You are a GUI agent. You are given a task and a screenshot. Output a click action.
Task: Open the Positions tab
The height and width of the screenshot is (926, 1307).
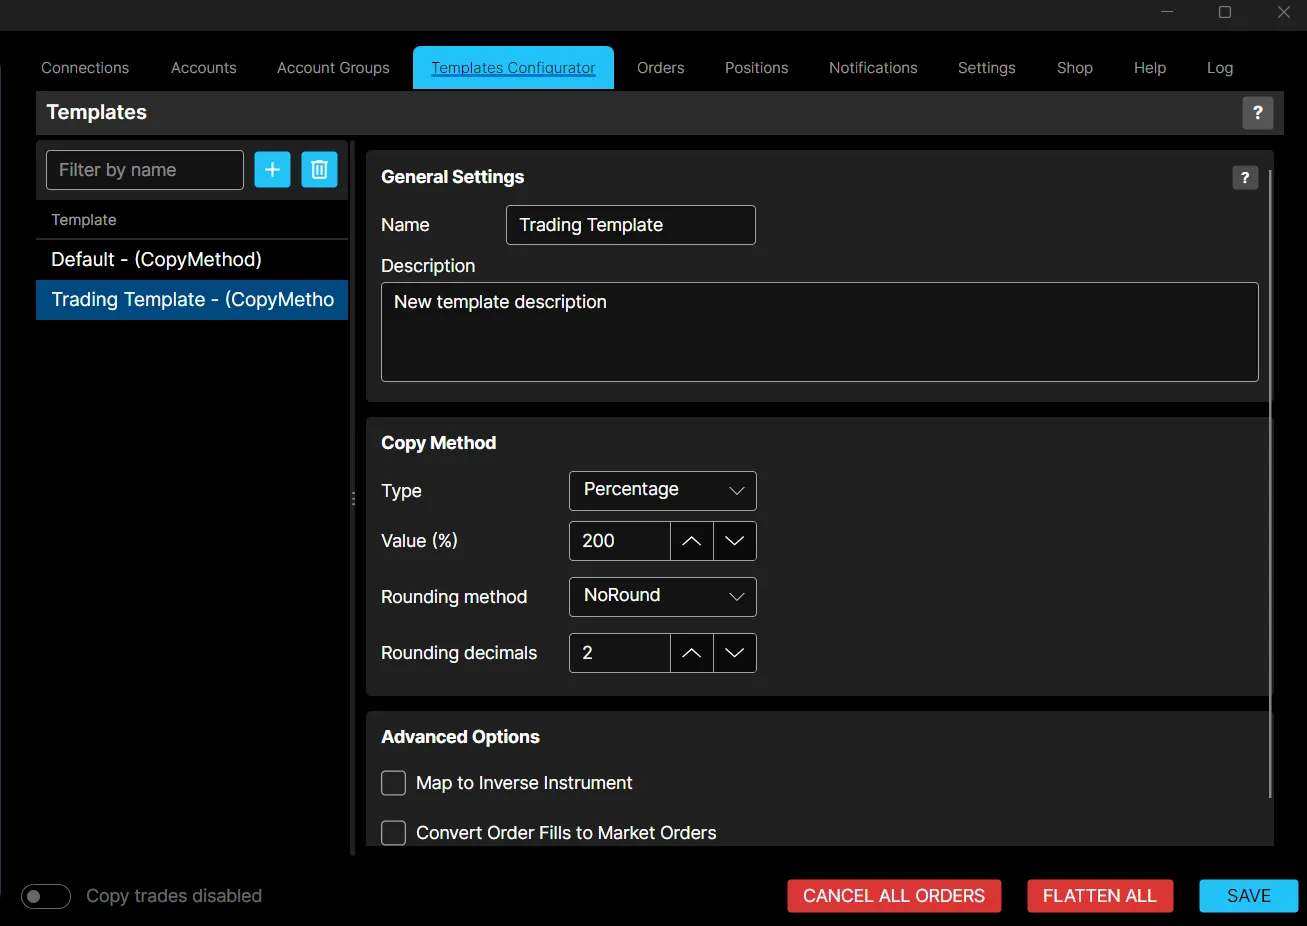point(757,68)
